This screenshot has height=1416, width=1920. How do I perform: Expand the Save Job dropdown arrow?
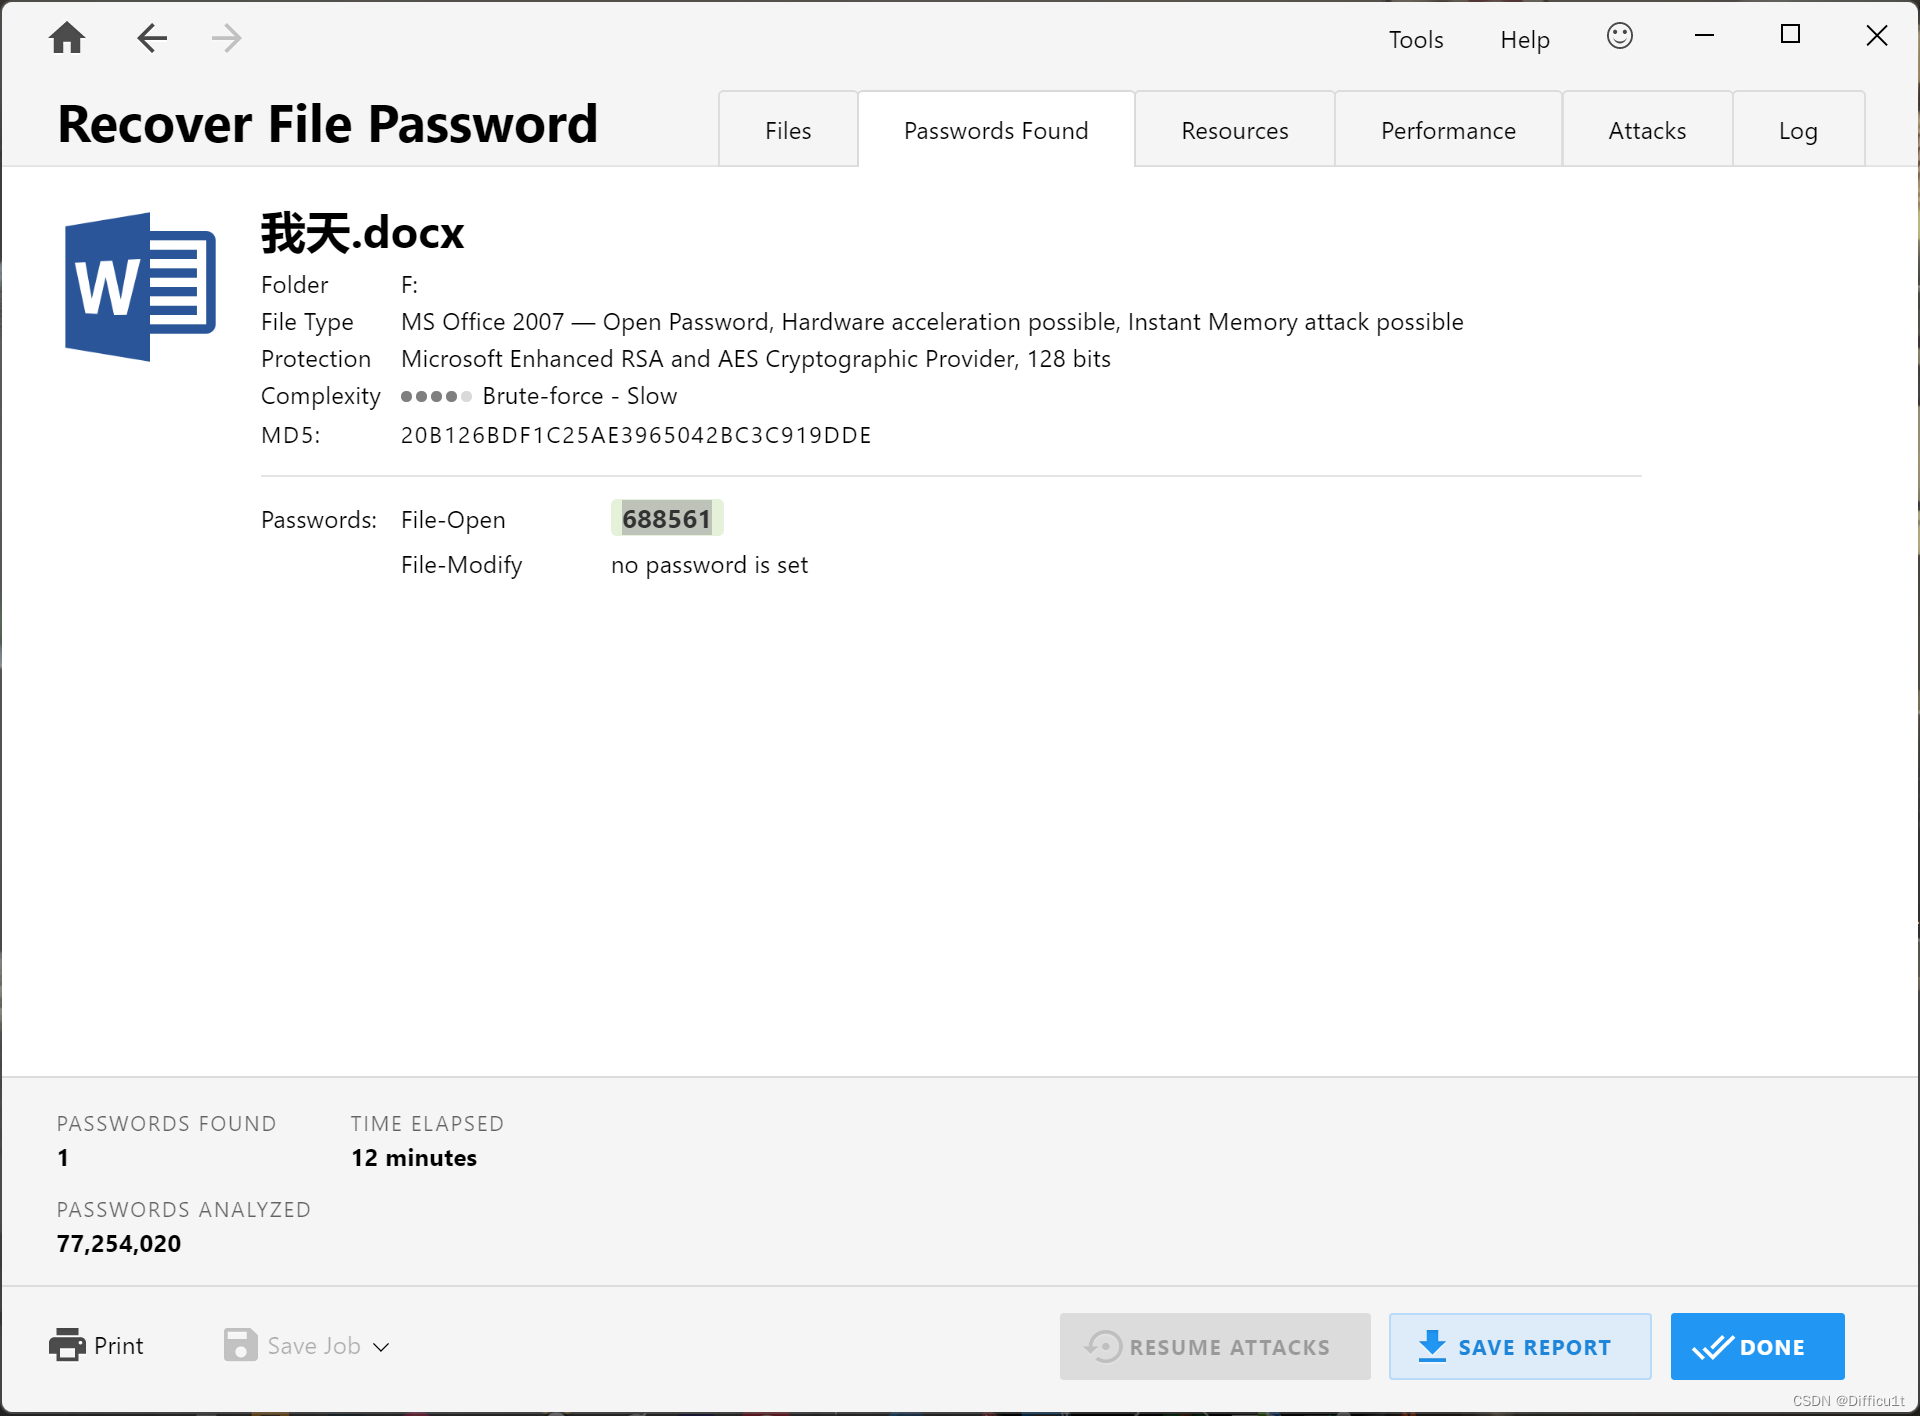[381, 1347]
